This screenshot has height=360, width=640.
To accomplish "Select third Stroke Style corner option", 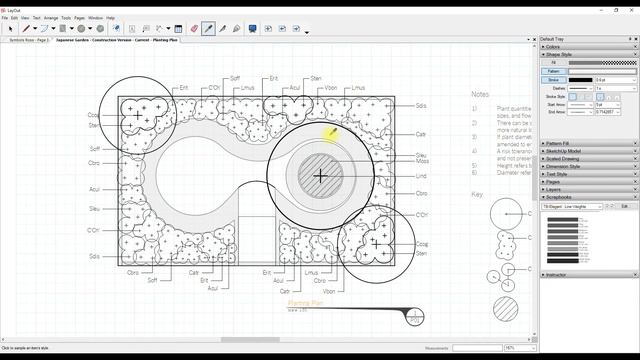I will pyautogui.click(x=588, y=97).
